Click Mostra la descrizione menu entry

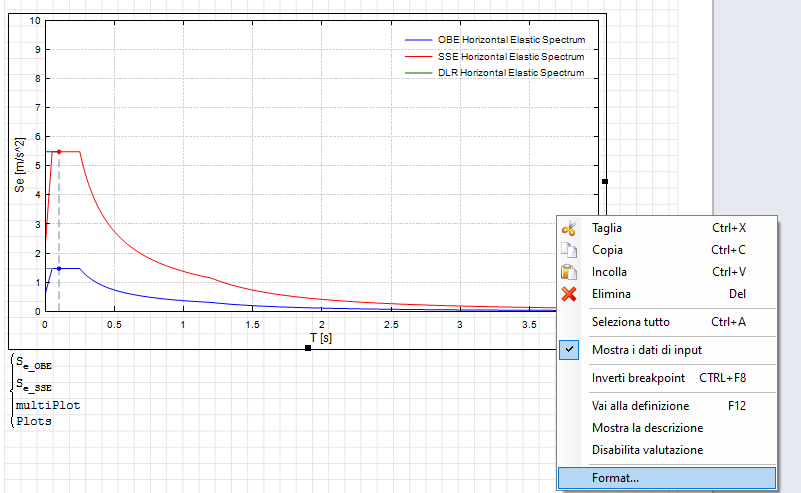(646, 428)
